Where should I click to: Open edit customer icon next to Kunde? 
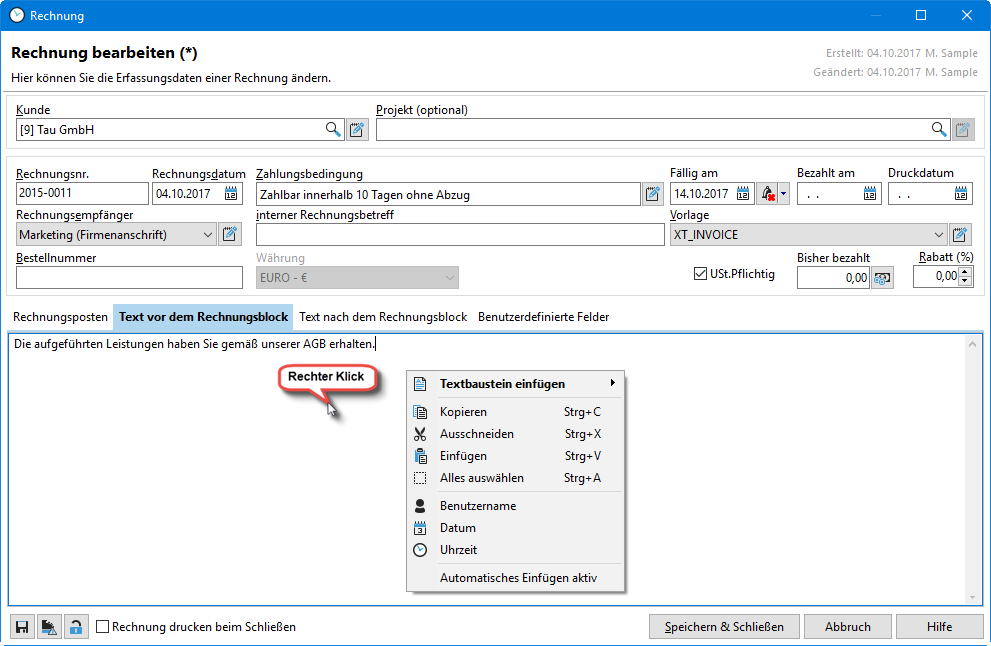(x=357, y=129)
